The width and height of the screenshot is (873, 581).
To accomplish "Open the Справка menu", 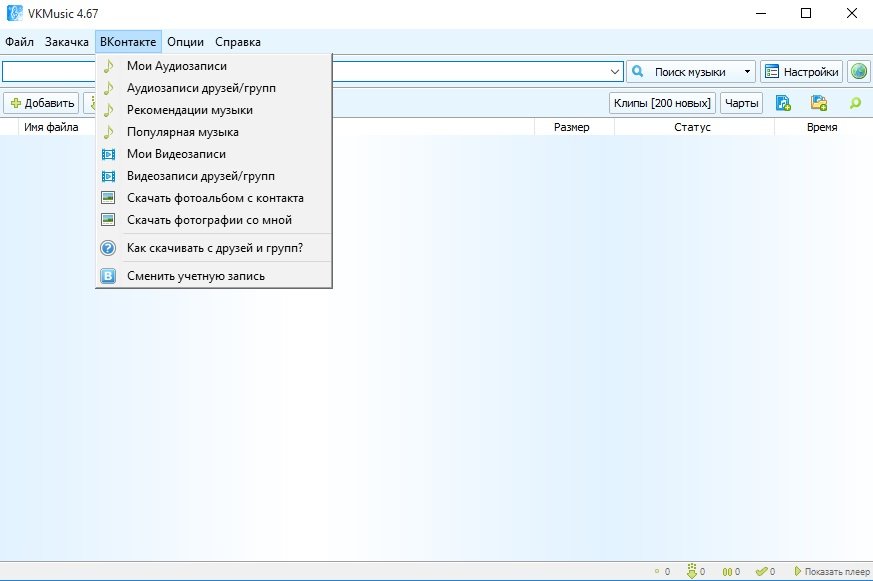I will click(x=238, y=42).
